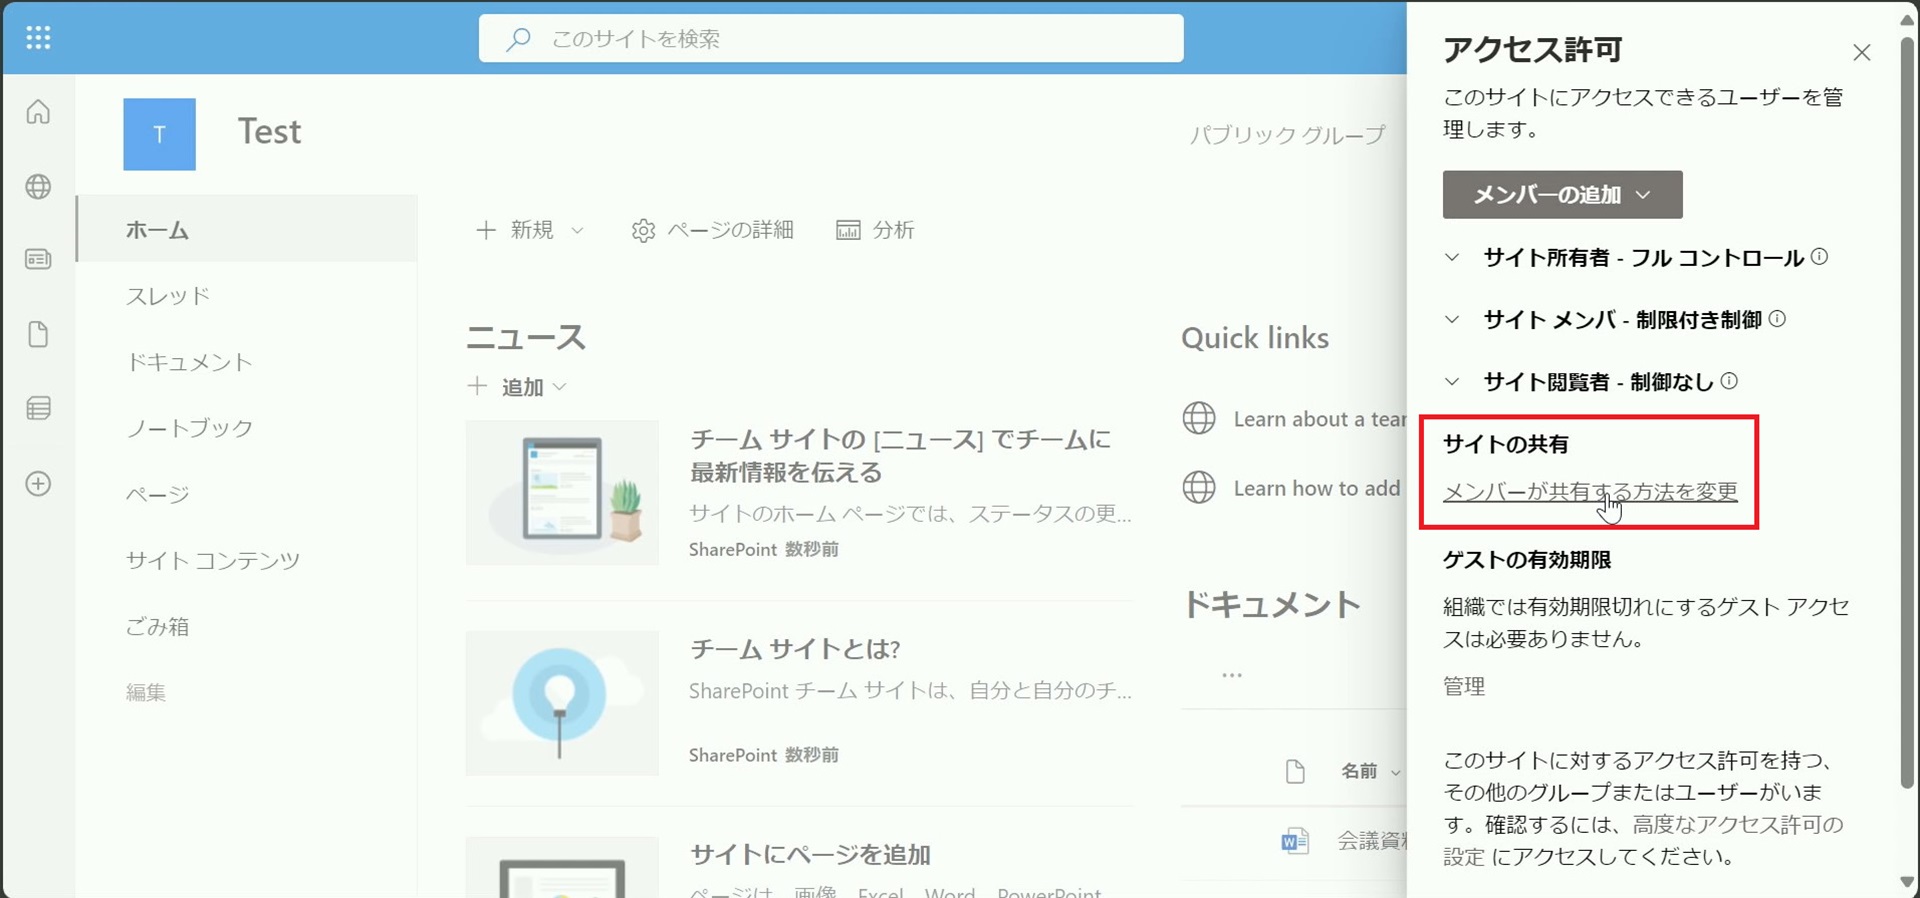Open My sites globe icon in rail

(x=38, y=186)
